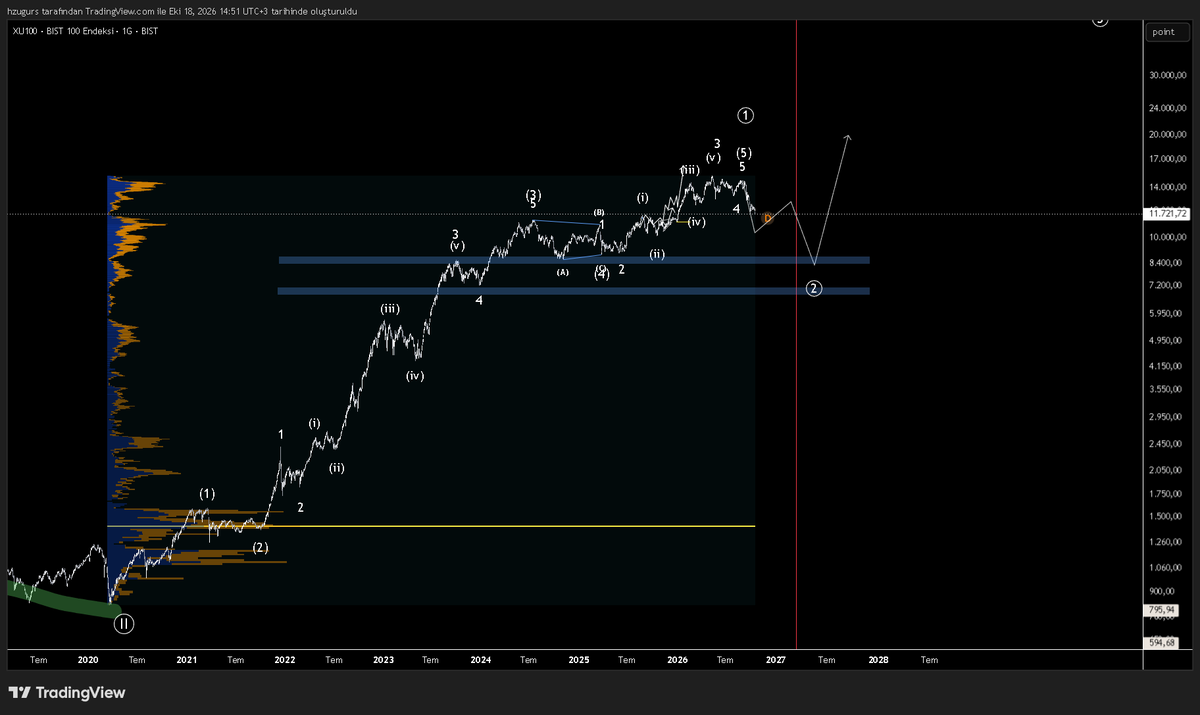Select the 2020 year on the time axis
1200x715 pixels.
pyautogui.click(x=88, y=660)
